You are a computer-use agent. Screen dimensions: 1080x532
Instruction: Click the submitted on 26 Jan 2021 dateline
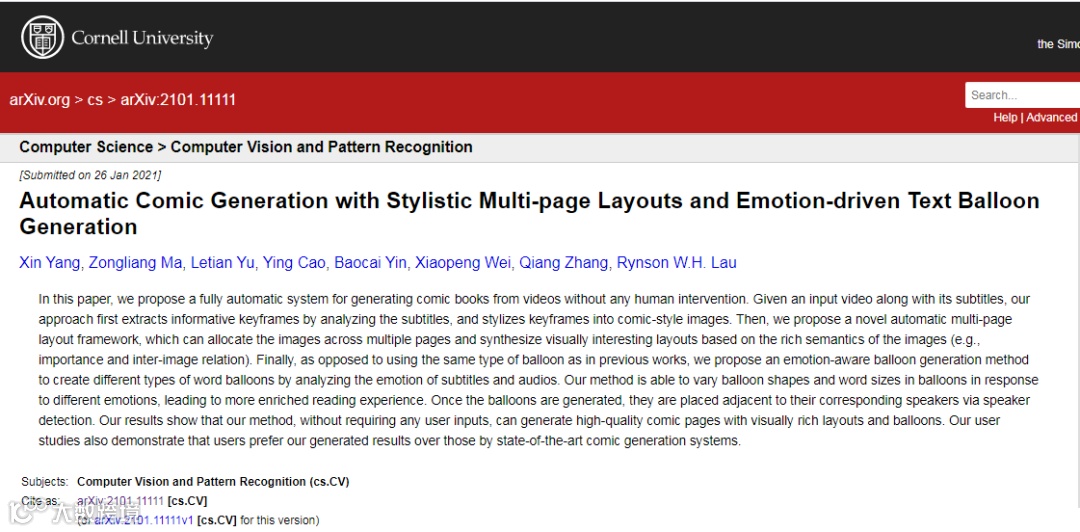click(90, 175)
